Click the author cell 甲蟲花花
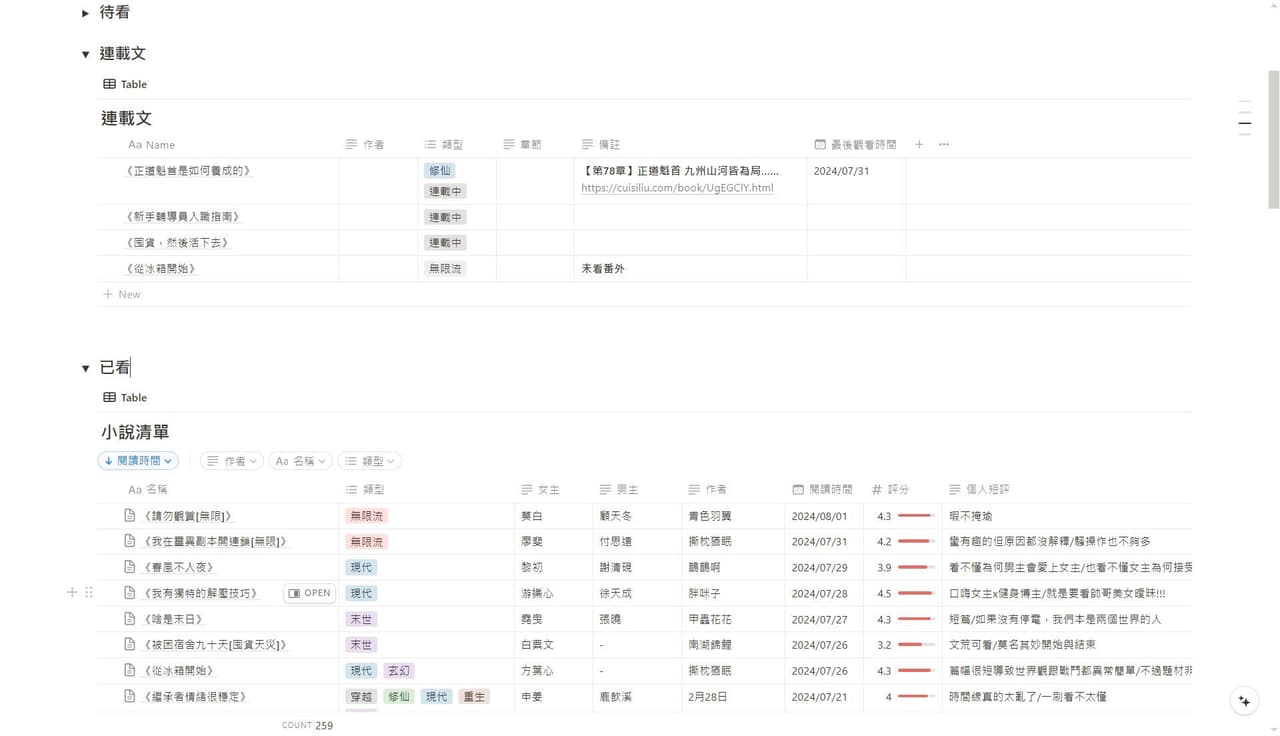This screenshot has width=1280, height=736. click(x=733, y=619)
